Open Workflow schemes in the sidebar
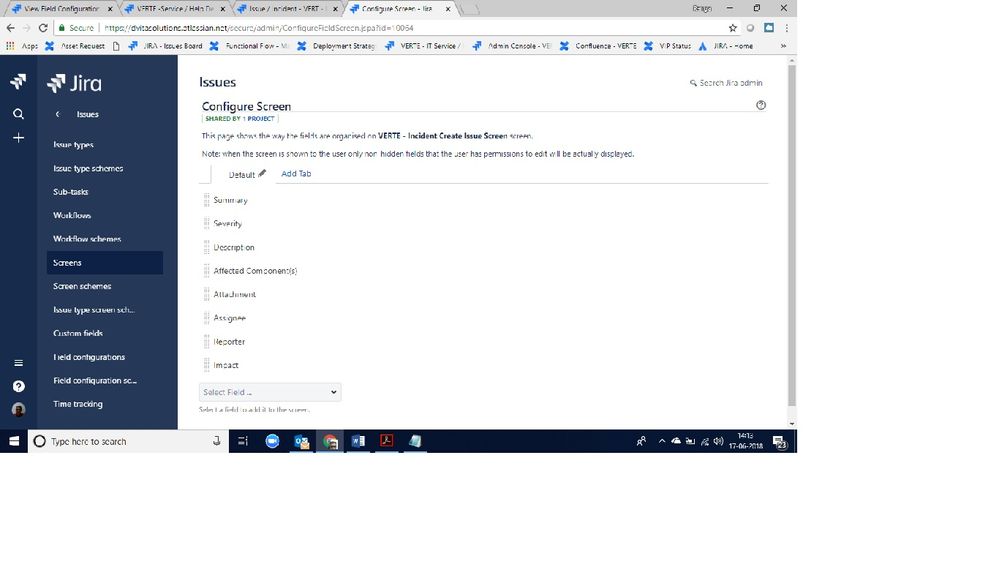The width and height of the screenshot is (999, 562). tap(87, 239)
